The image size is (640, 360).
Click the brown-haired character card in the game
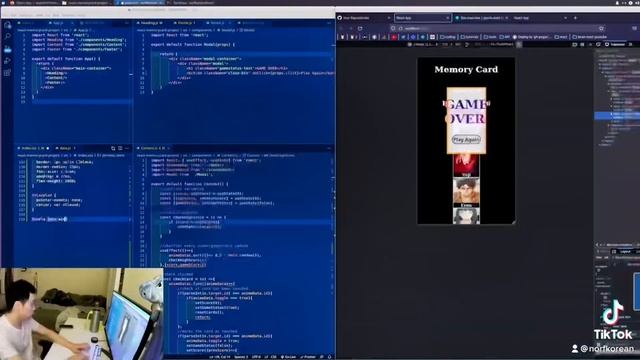(466, 193)
